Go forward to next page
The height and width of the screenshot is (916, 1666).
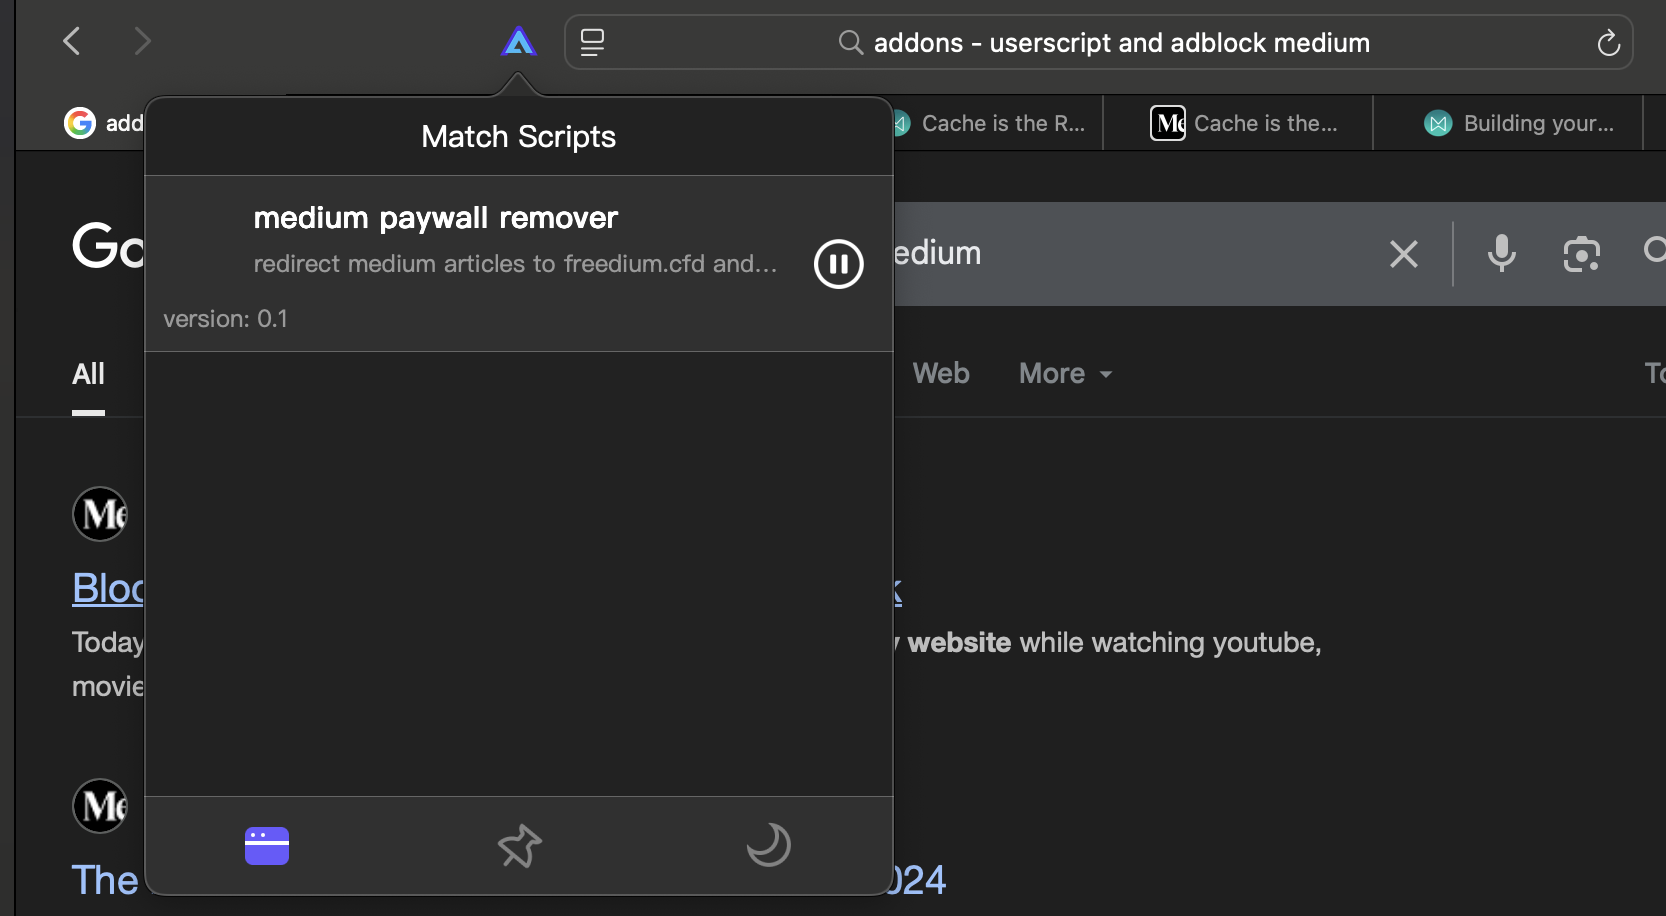[x=142, y=41]
